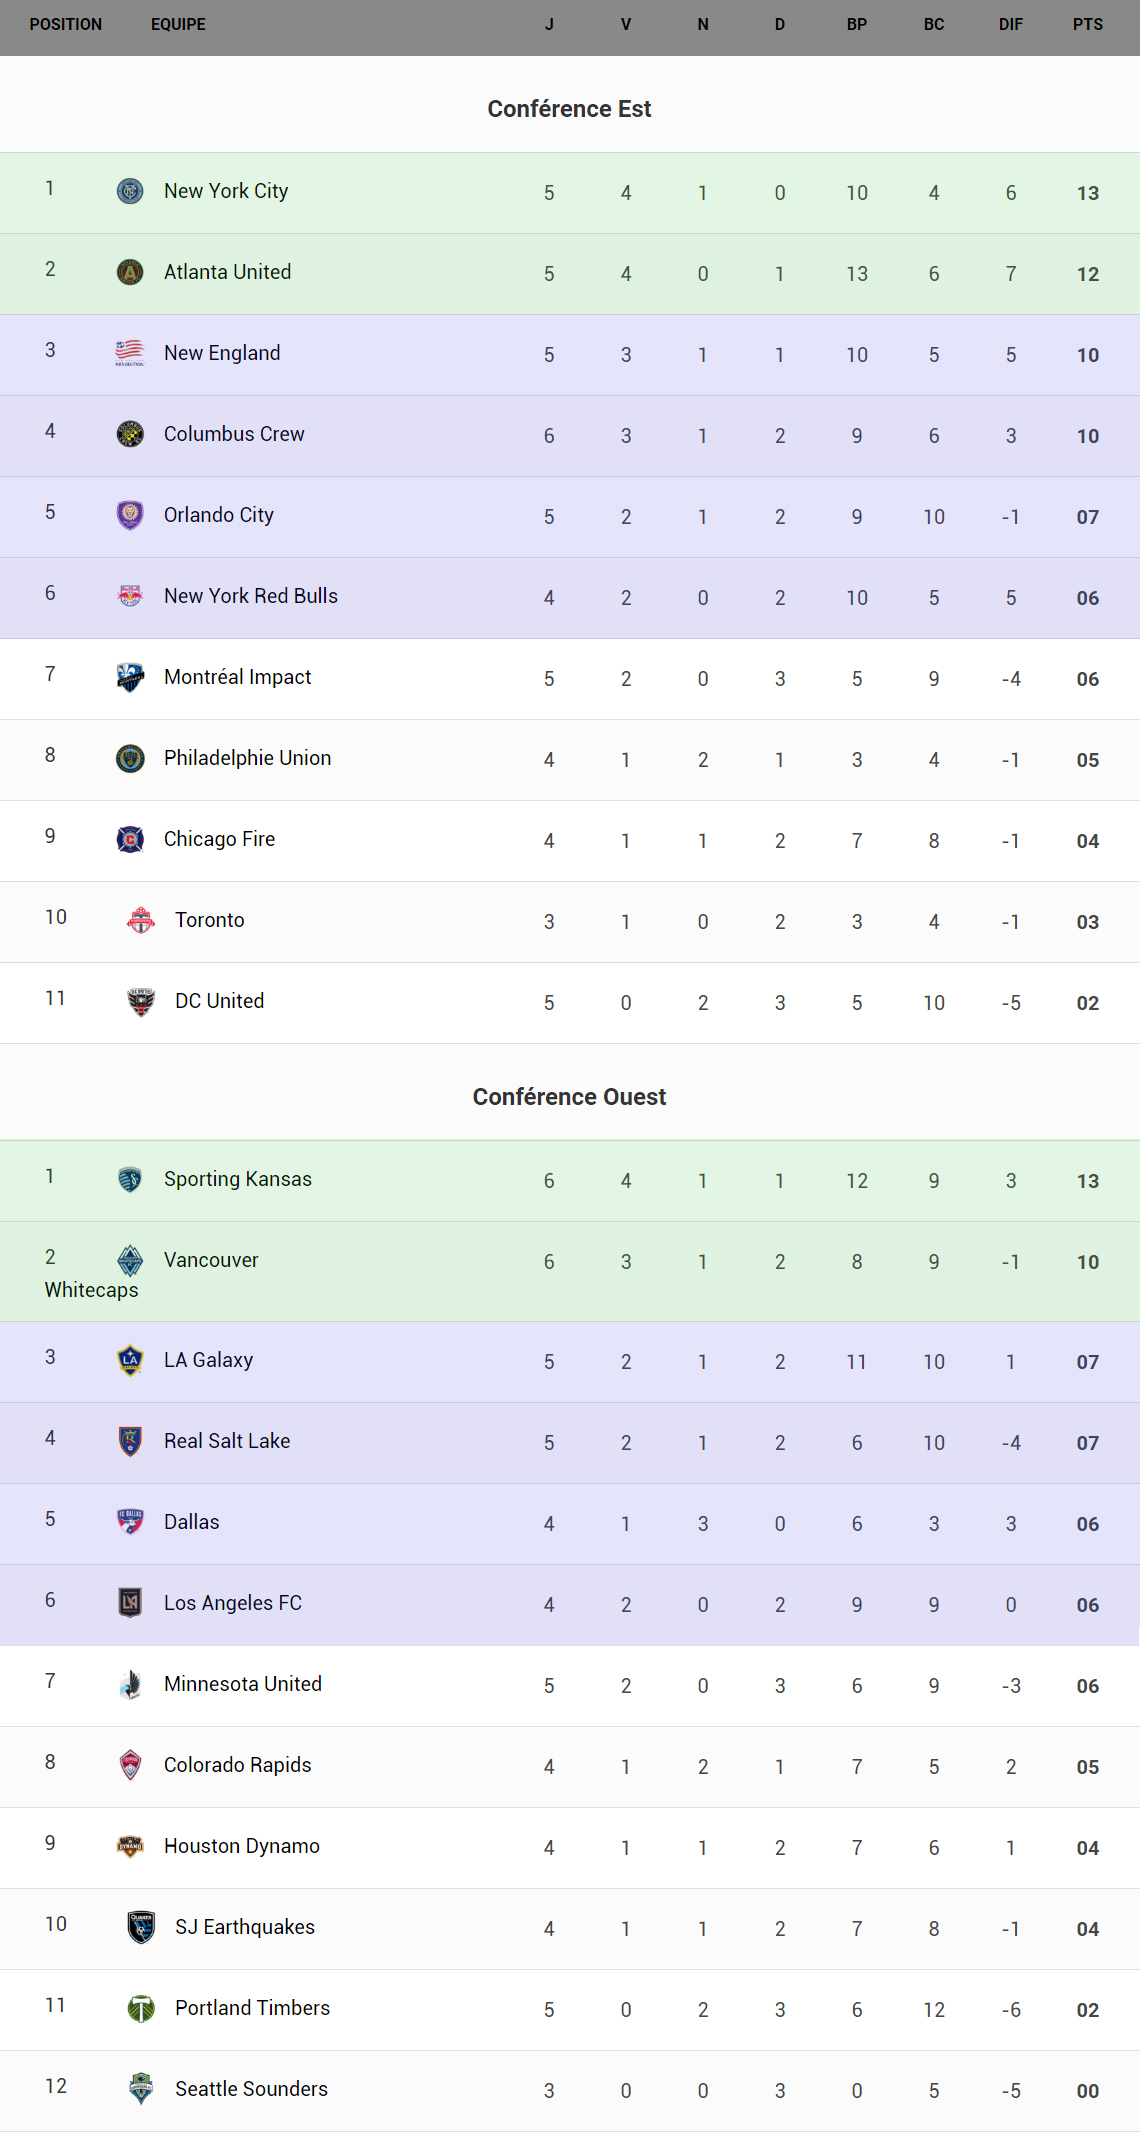
Task: Click the Los Angeles FC black crest
Action: pyautogui.click(x=130, y=1603)
